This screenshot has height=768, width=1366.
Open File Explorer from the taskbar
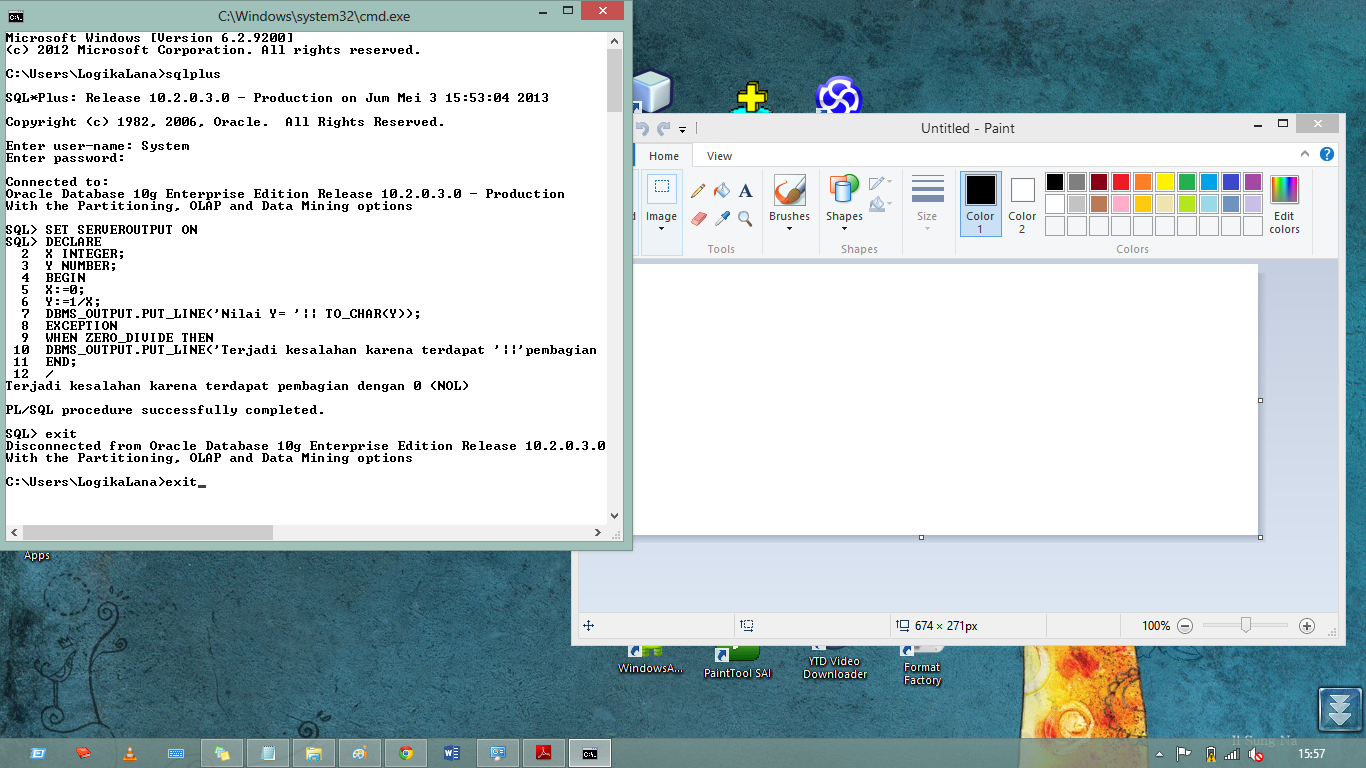click(x=314, y=753)
